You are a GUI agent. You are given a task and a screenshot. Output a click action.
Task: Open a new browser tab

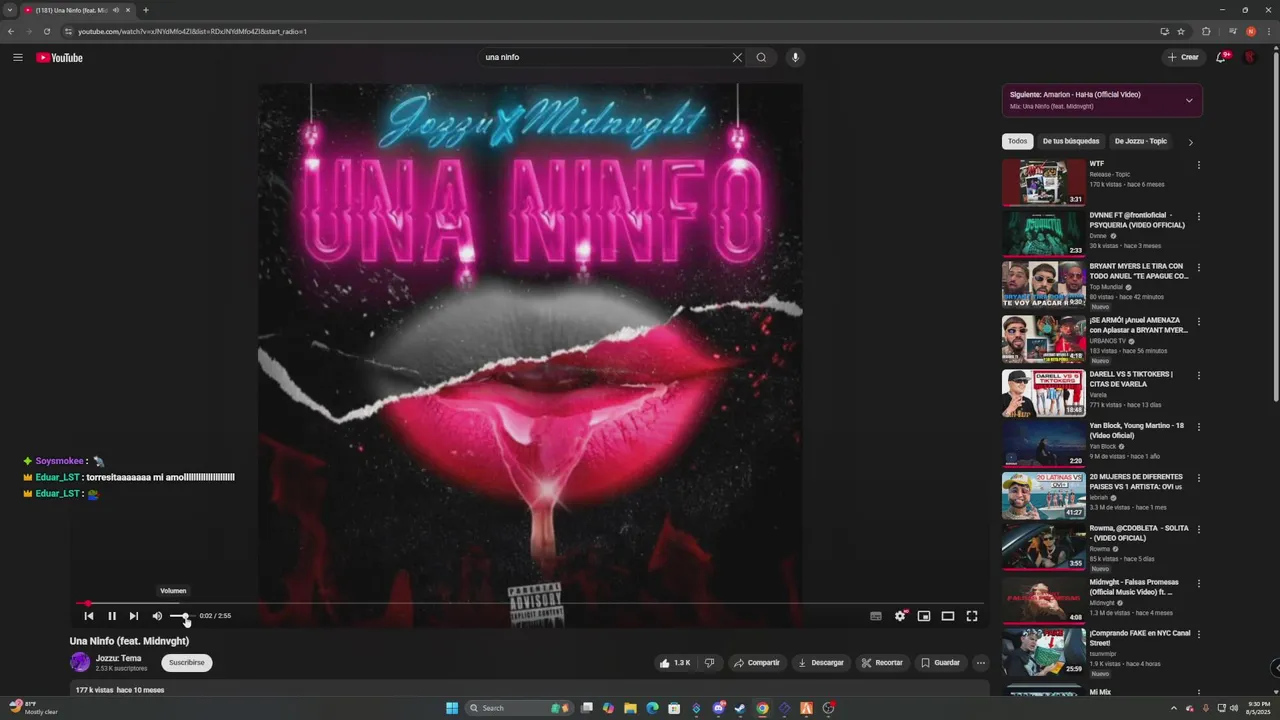(x=146, y=10)
